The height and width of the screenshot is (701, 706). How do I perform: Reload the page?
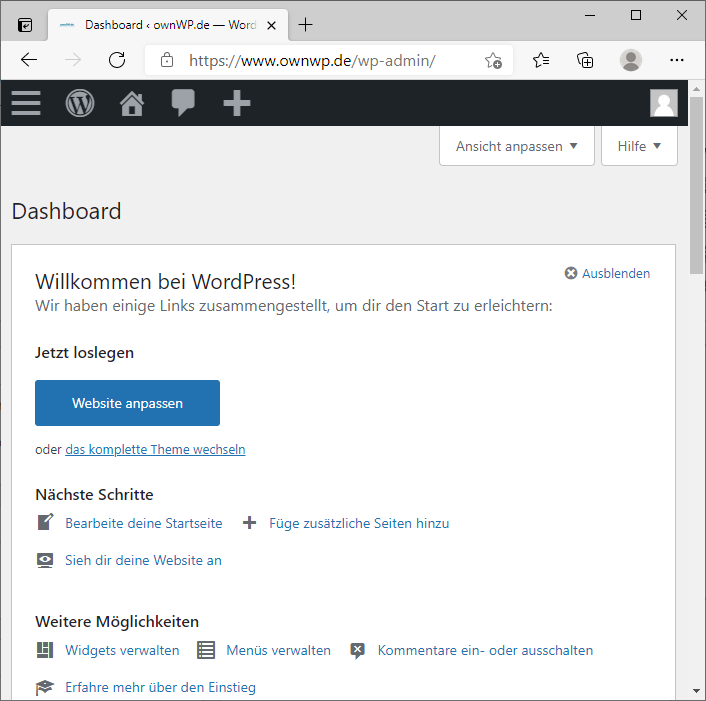pyautogui.click(x=117, y=60)
